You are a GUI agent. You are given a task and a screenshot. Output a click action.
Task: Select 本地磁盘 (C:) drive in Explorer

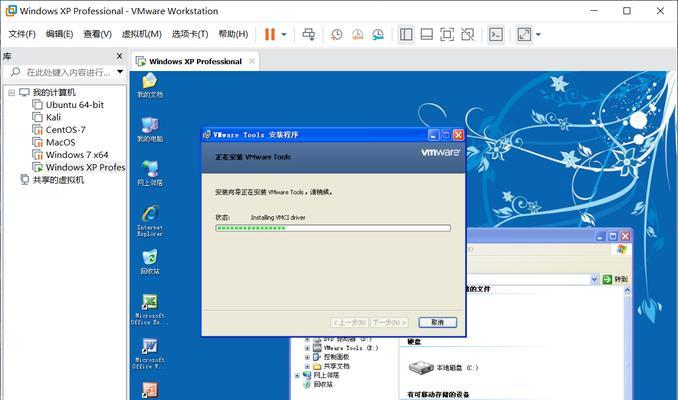(444, 368)
